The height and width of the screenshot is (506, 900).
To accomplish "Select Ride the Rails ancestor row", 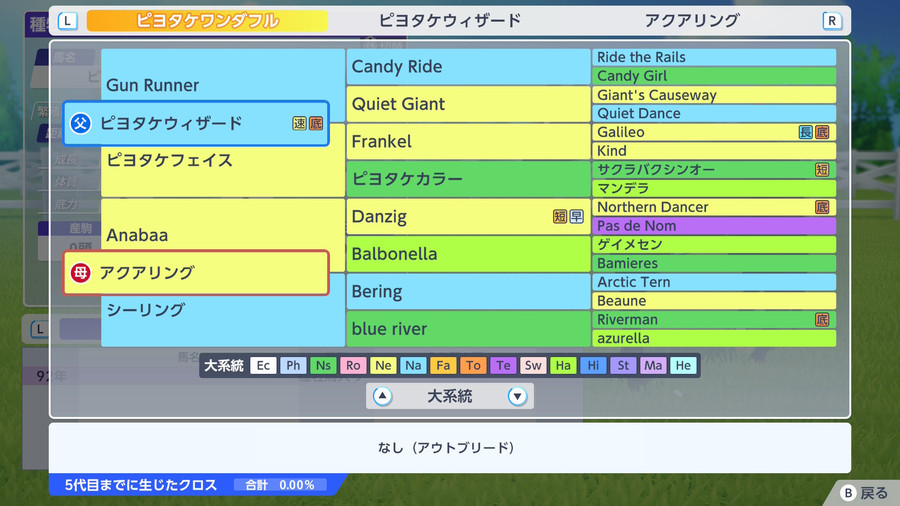I will tap(714, 57).
